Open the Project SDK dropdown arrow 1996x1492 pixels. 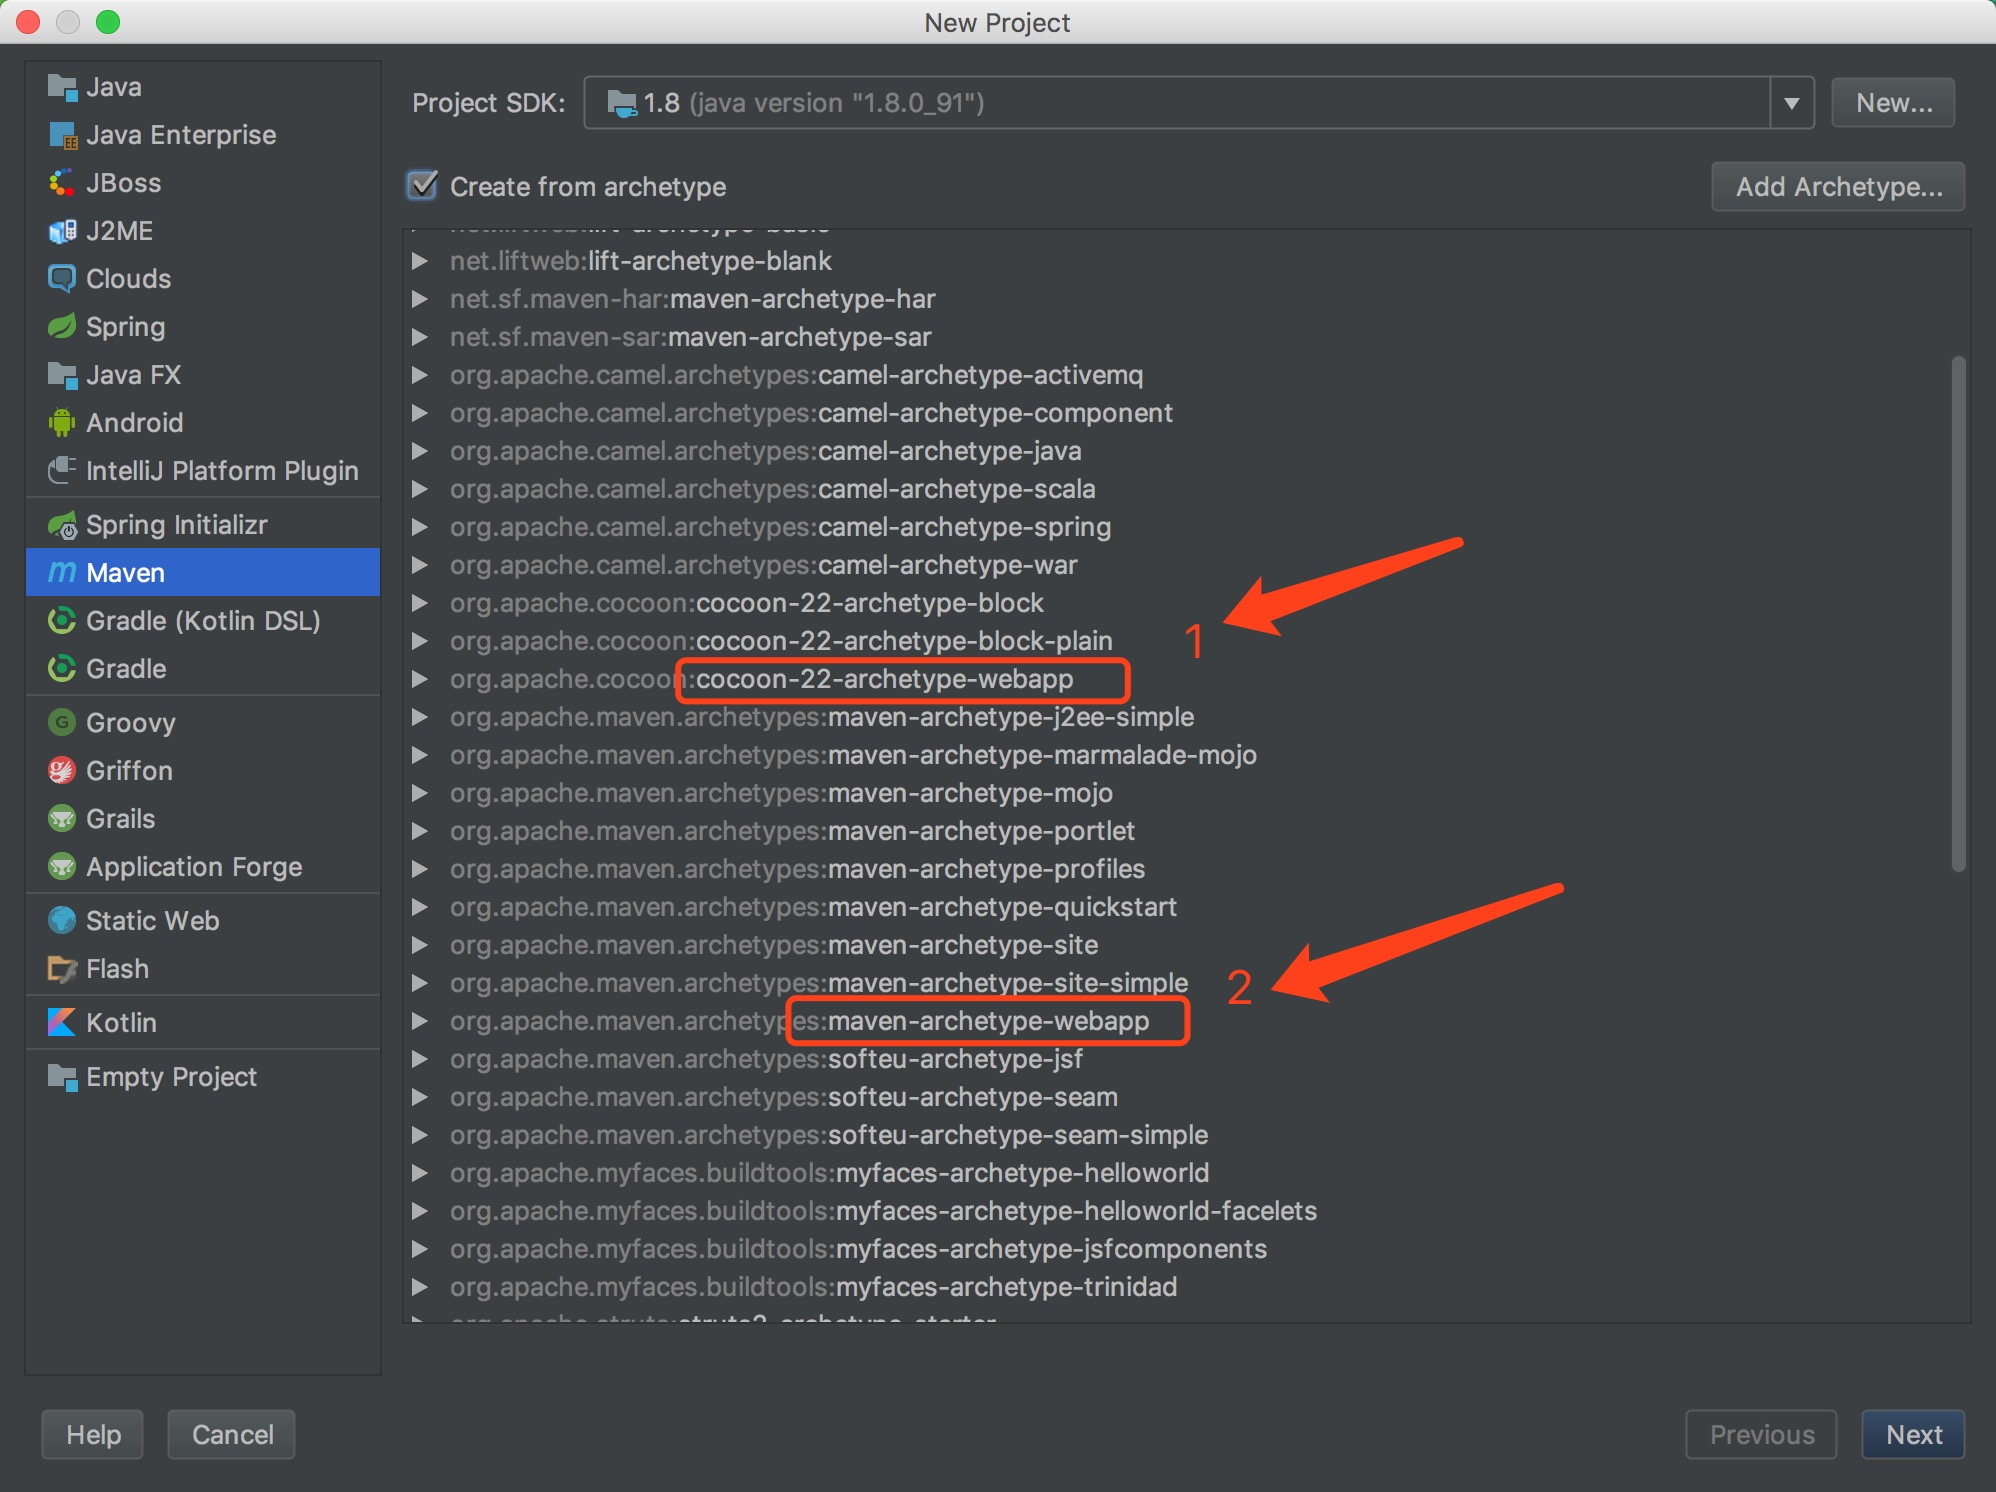[x=1791, y=103]
